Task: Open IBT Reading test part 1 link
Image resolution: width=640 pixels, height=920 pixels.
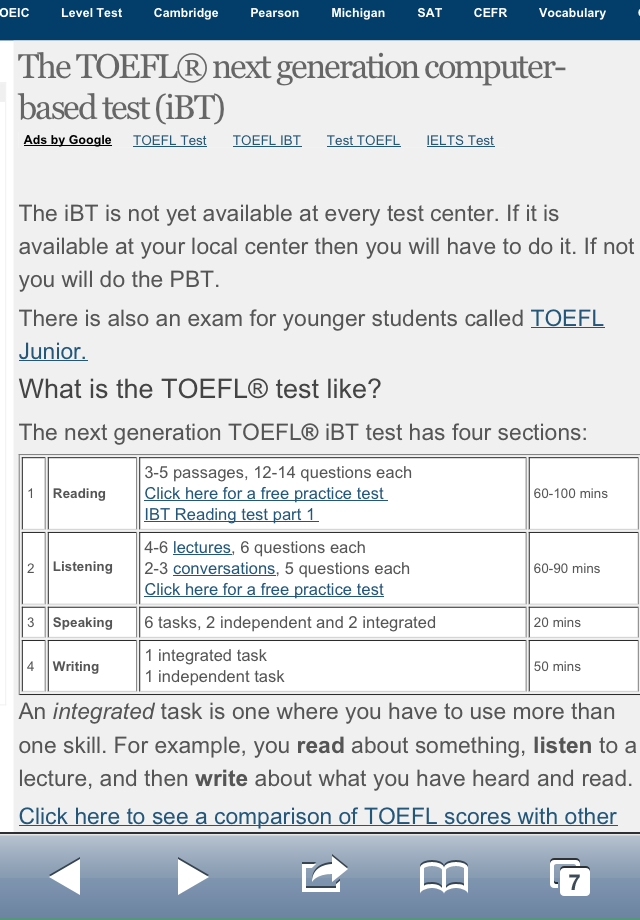Action: [x=231, y=515]
